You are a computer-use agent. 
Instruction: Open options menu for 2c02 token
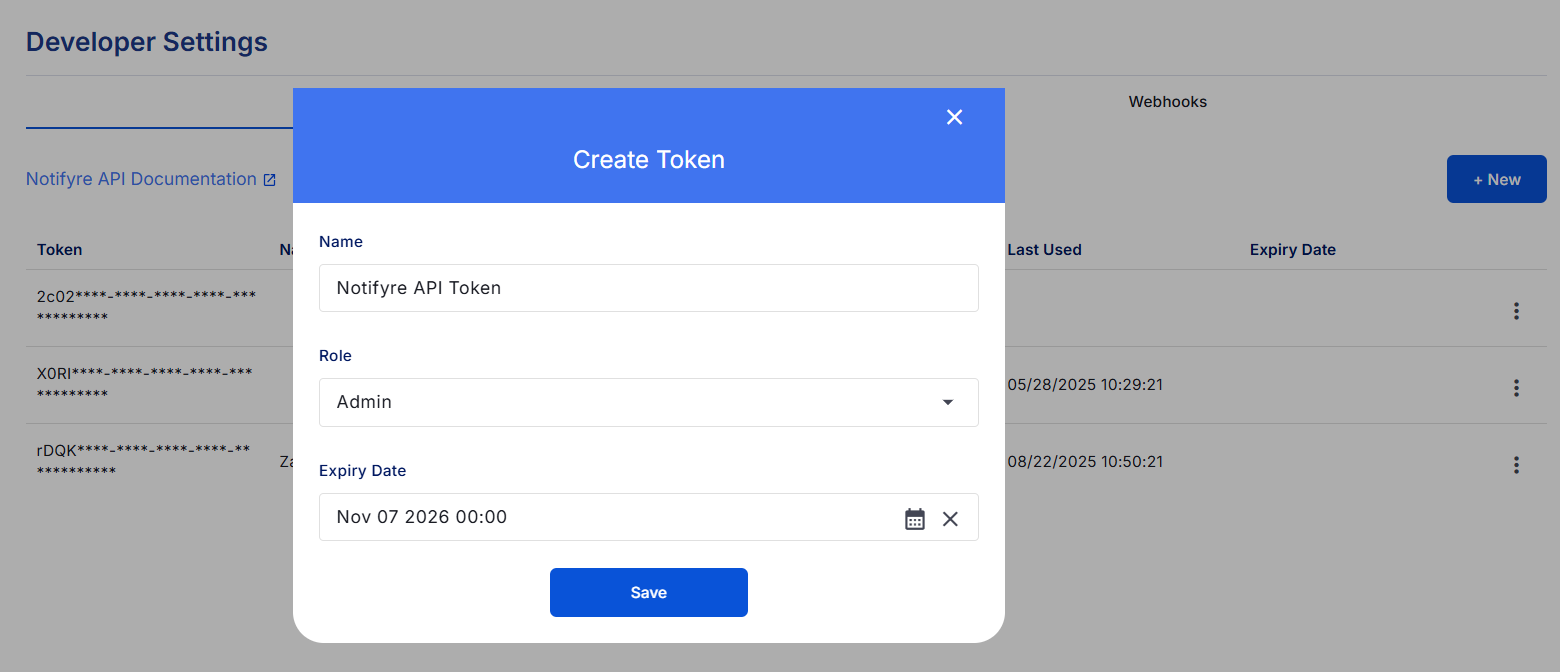pyautogui.click(x=1516, y=311)
